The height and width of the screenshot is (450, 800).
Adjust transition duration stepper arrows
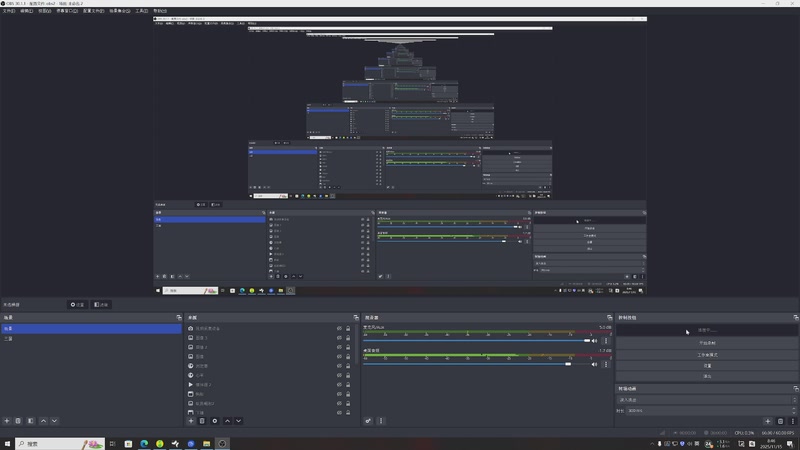coord(793,410)
